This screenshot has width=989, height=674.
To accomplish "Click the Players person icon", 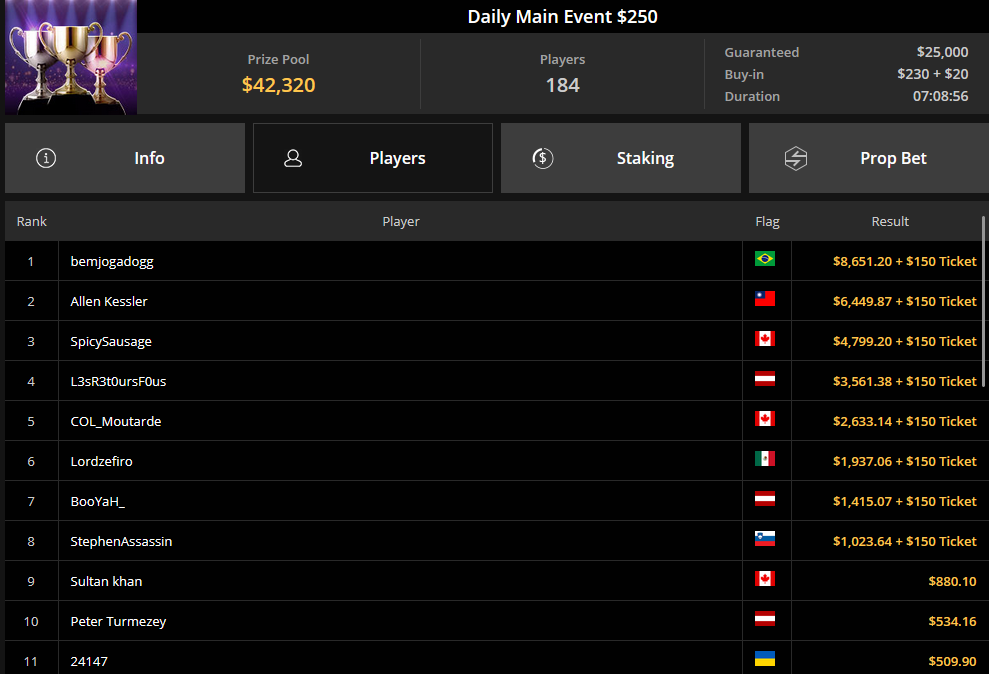I will (x=293, y=158).
